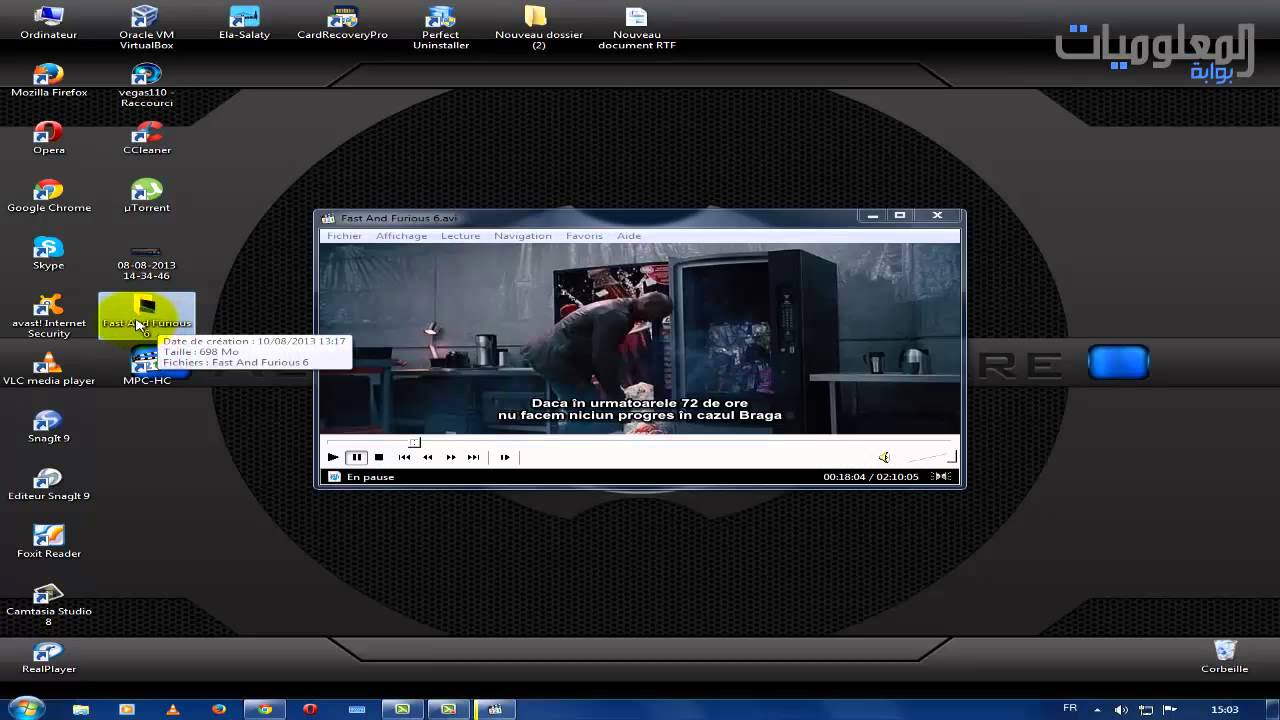Click the video seek bar thumb
Viewport: 1280px width, 720px height.
coord(415,442)
